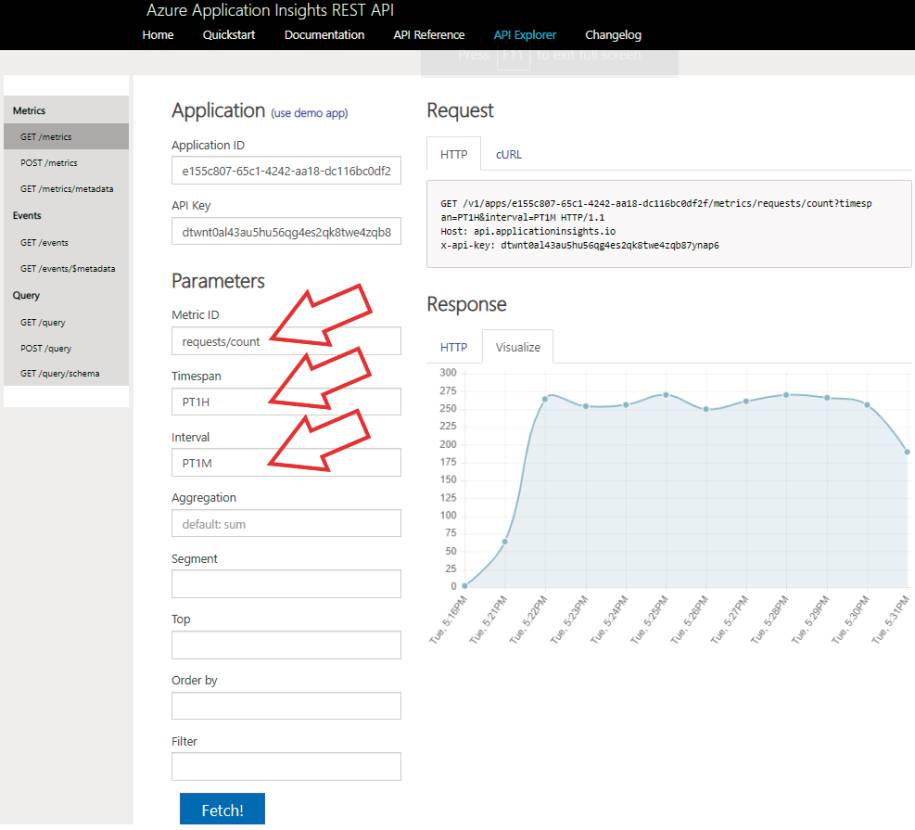Open API Reference in top navigation
The width and height of the screenshot is (915, 830).
429,35
